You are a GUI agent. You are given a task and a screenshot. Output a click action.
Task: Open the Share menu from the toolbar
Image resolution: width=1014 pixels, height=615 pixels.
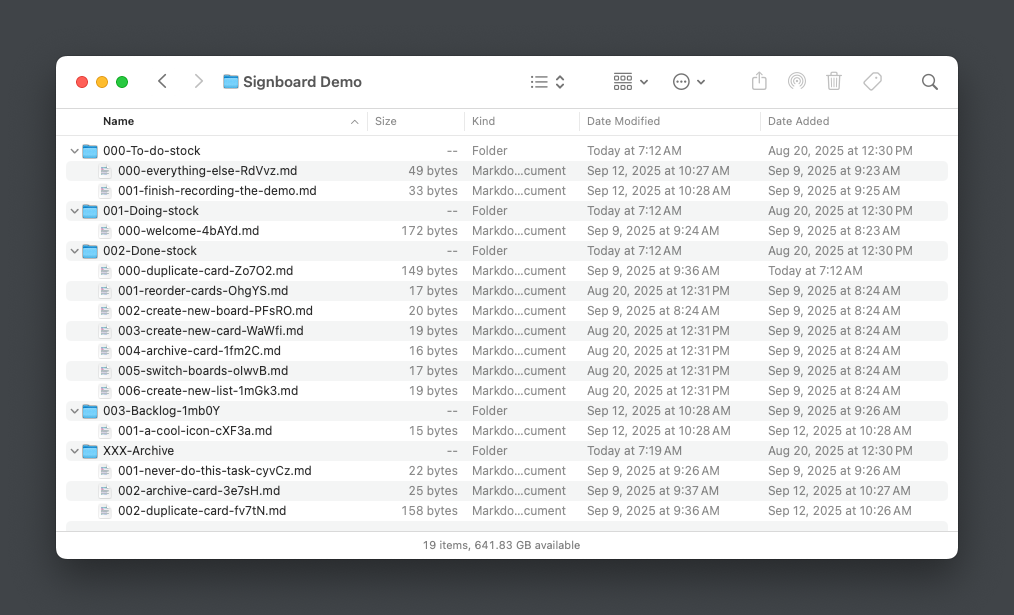[759, 81]
